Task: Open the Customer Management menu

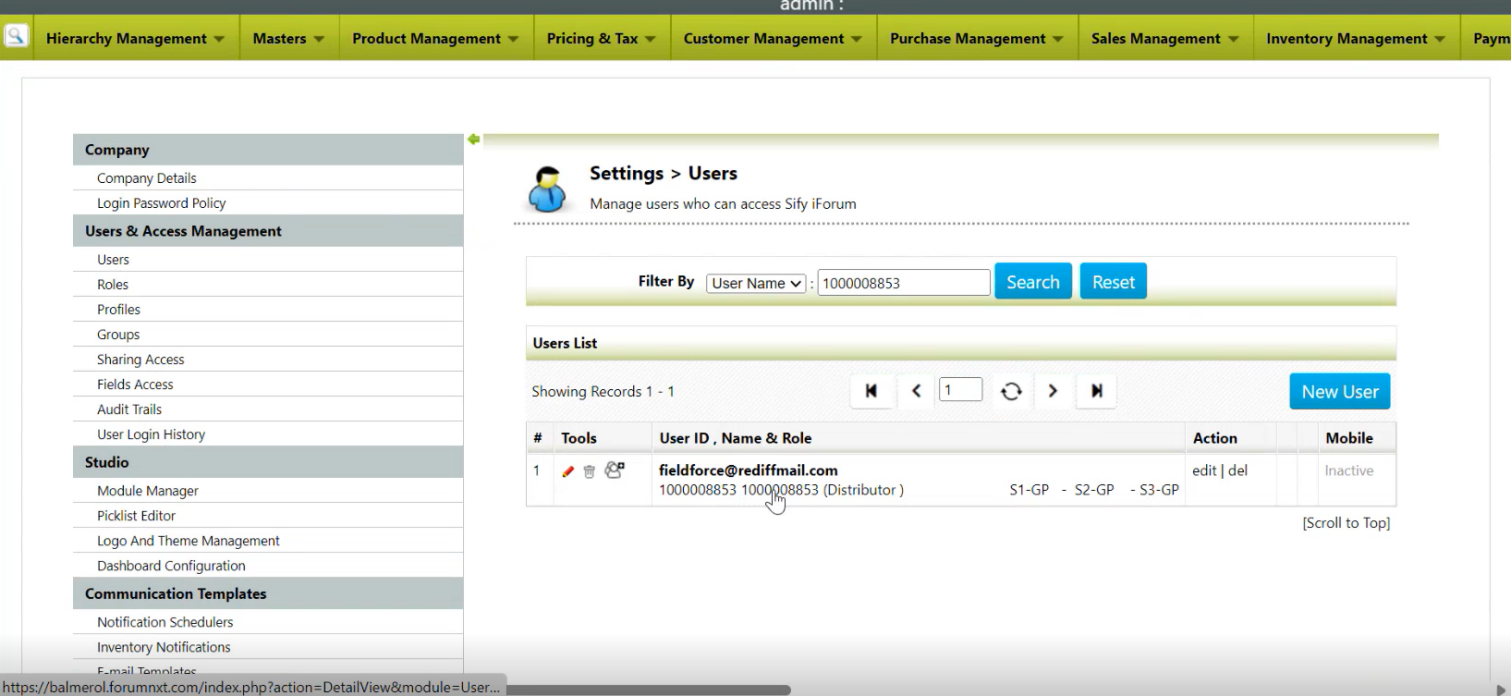Action: coord(773,38)
